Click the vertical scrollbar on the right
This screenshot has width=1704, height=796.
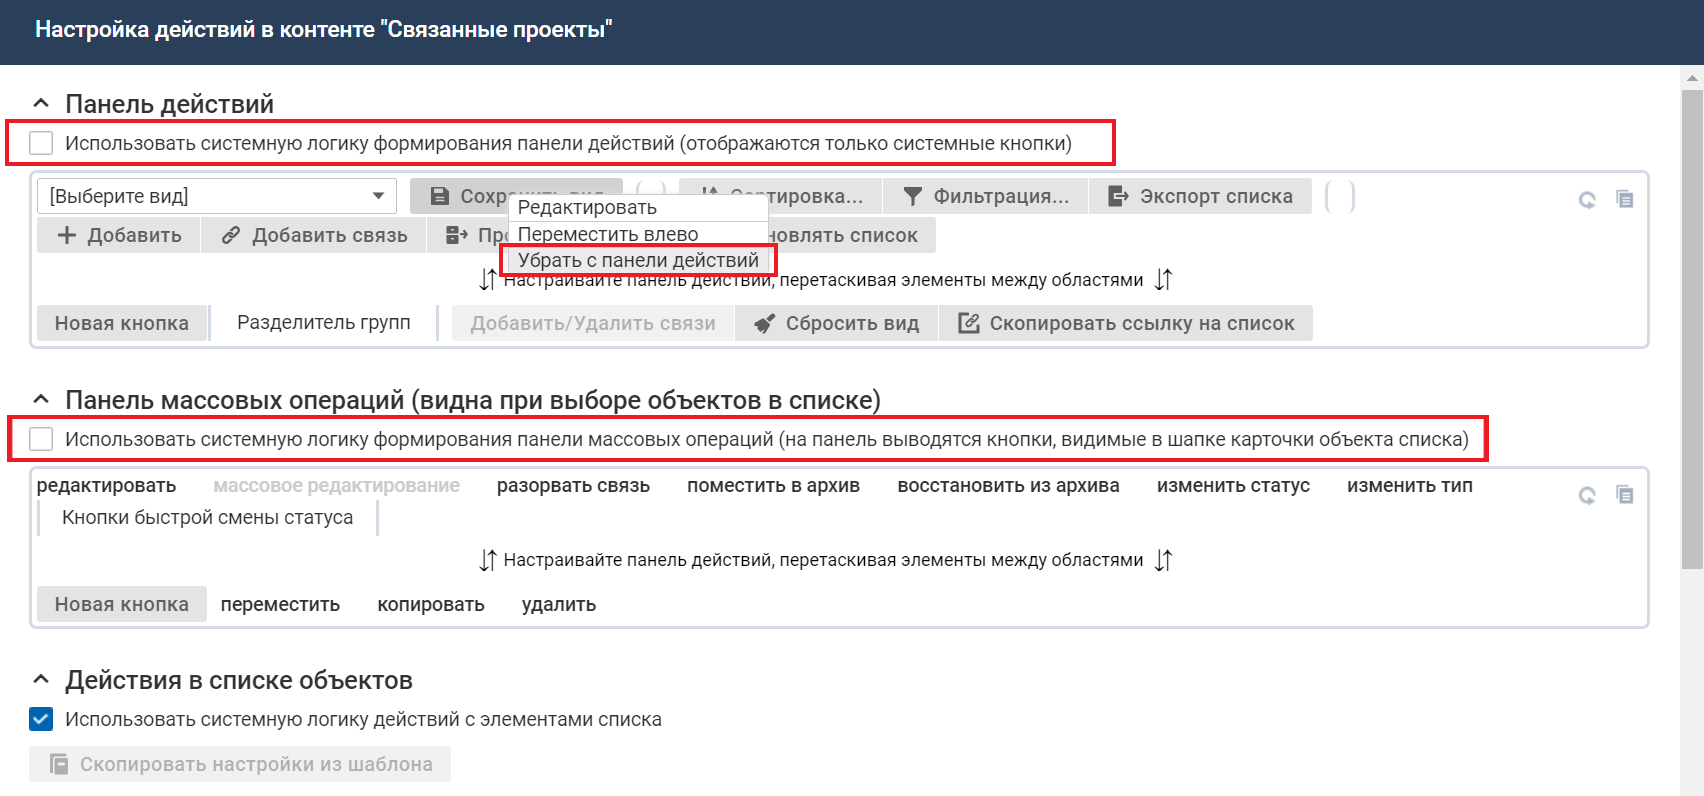coord(1692,330)
